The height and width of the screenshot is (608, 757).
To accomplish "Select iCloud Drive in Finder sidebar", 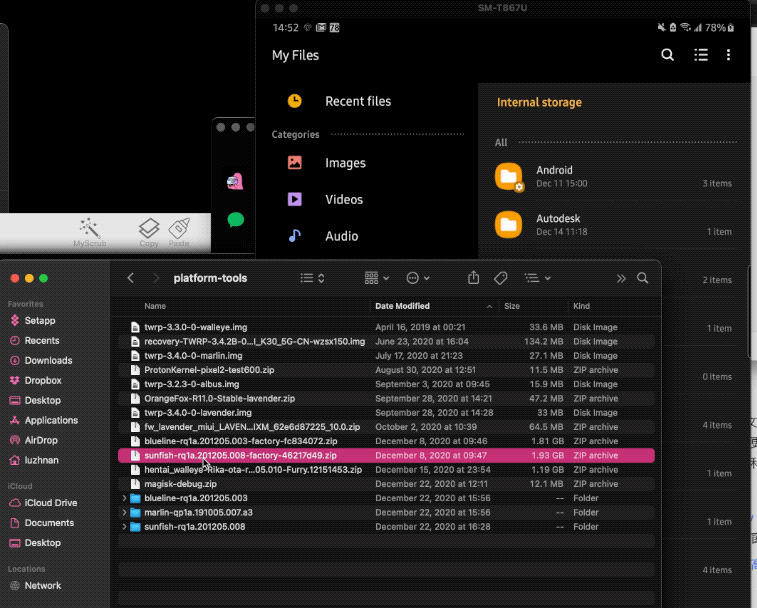I will point(43,503).
